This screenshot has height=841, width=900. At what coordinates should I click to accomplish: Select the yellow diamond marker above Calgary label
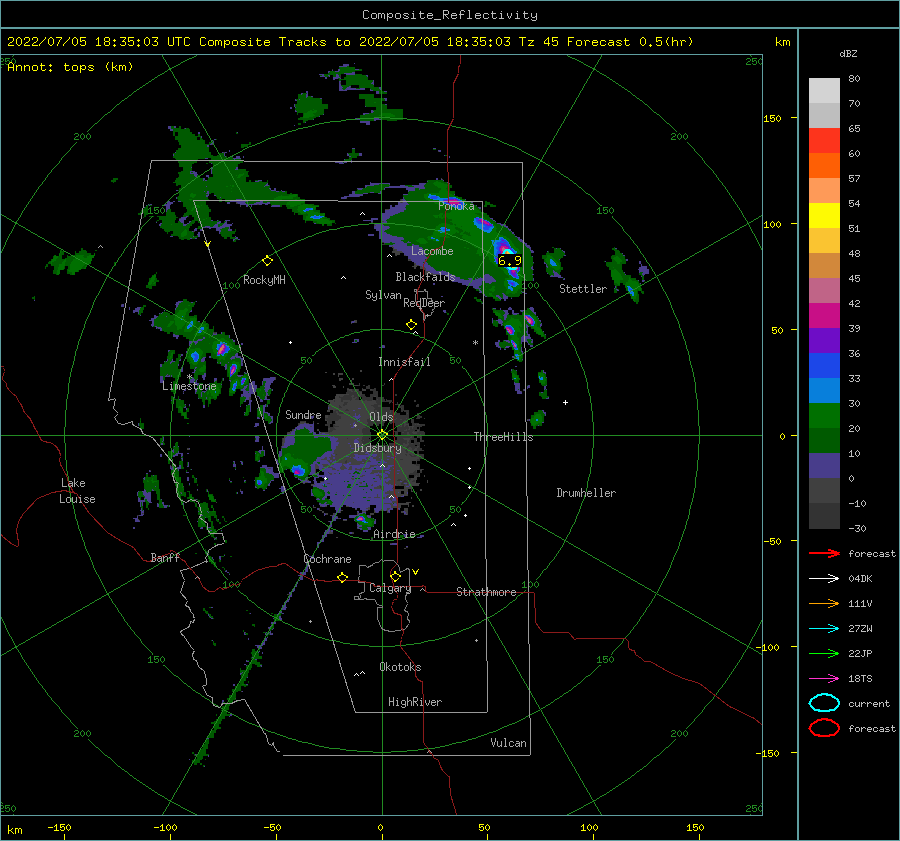tap(395, 576)
